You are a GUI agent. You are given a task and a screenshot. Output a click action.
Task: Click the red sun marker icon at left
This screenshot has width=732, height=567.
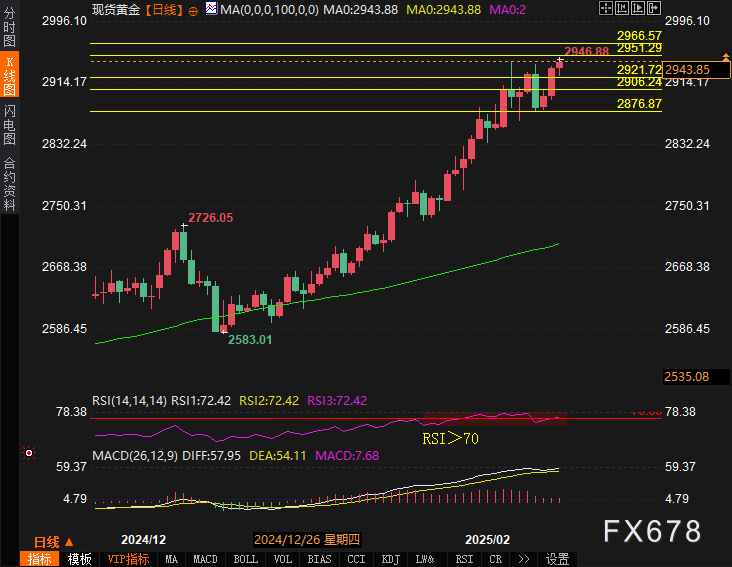pyautogui.click(x=29, y=453)
